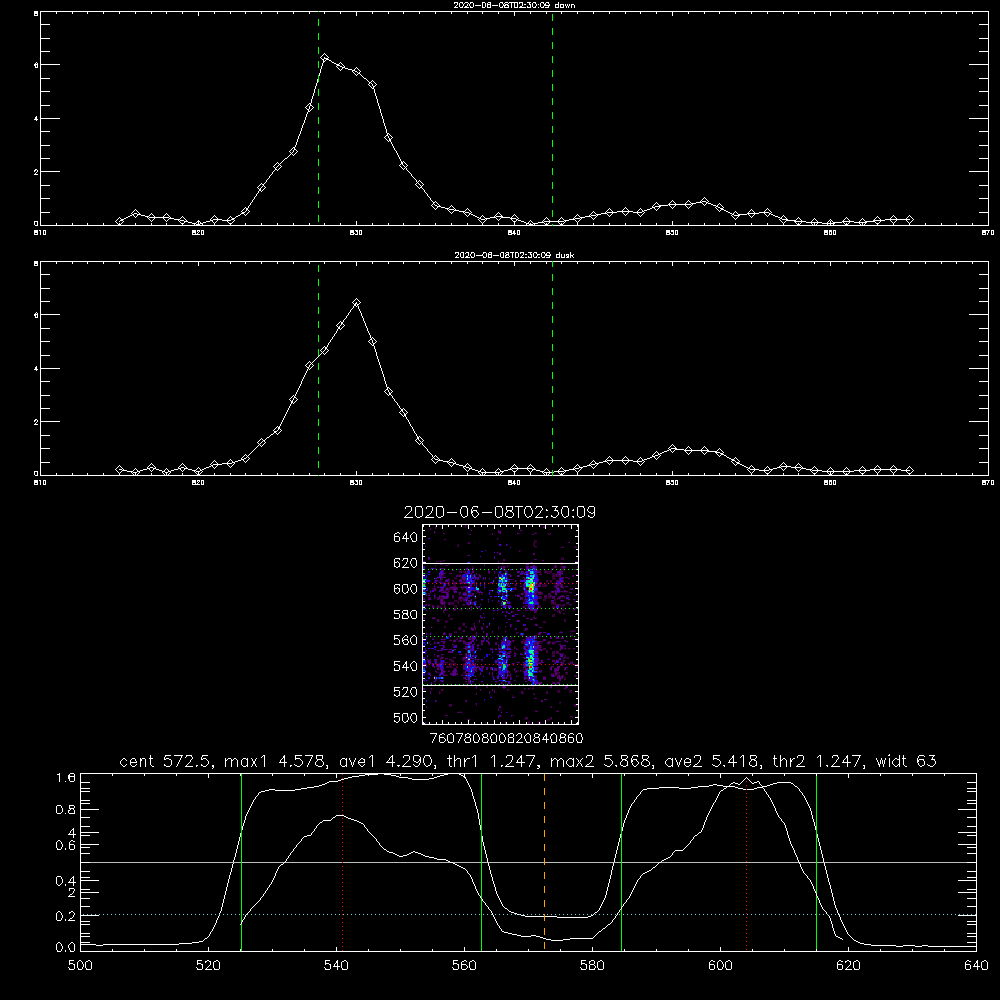Screen dimensions: 1000x1000
Task: Click the dusk plot x-axis label 850
Action: 672,483
